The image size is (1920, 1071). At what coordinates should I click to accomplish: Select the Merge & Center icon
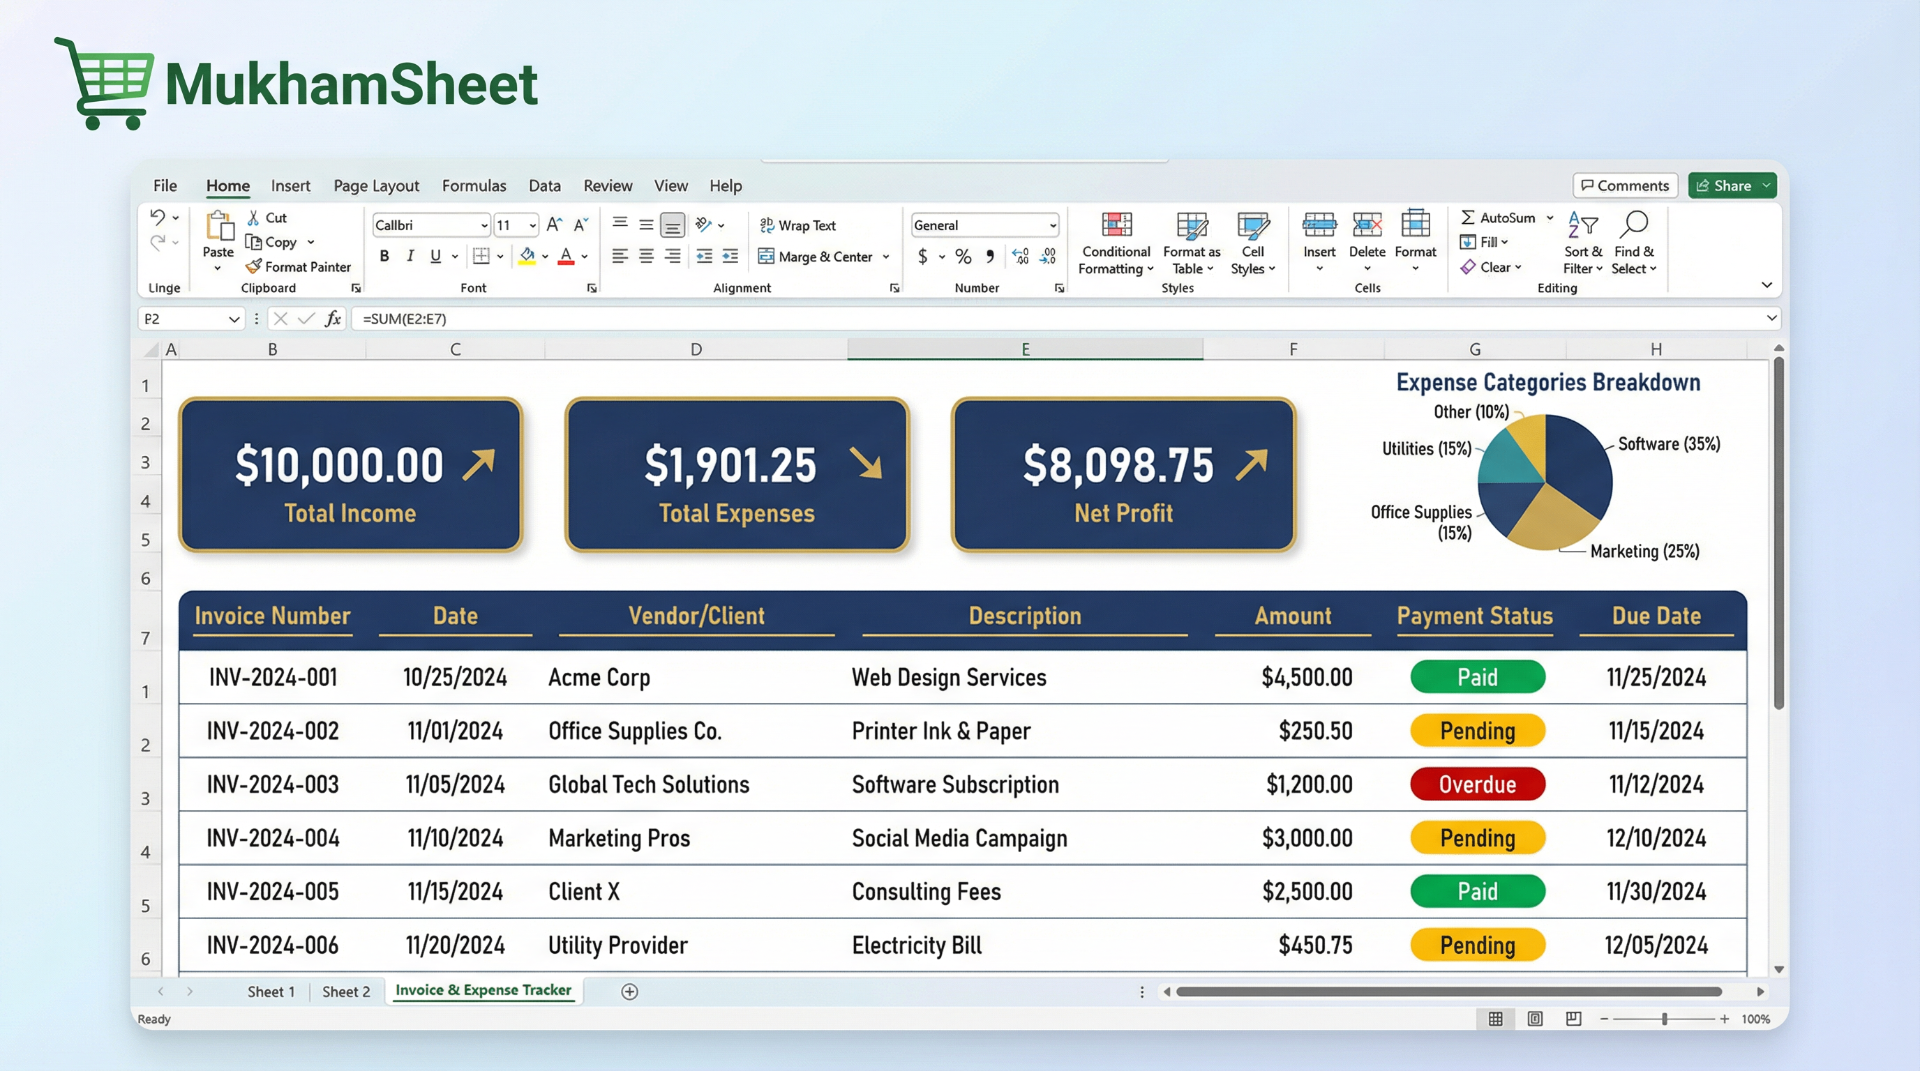(766, 257)
